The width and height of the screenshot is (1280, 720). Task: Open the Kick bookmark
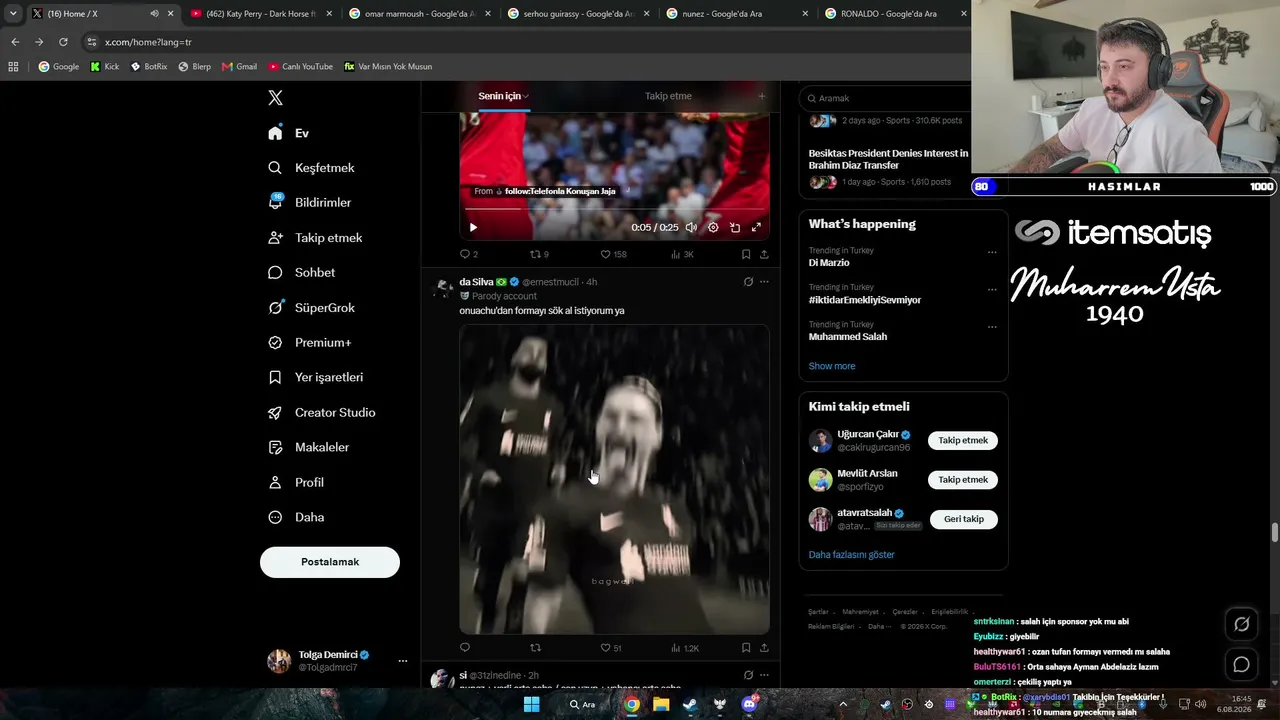pyautogui.click(x=105, y=67)
